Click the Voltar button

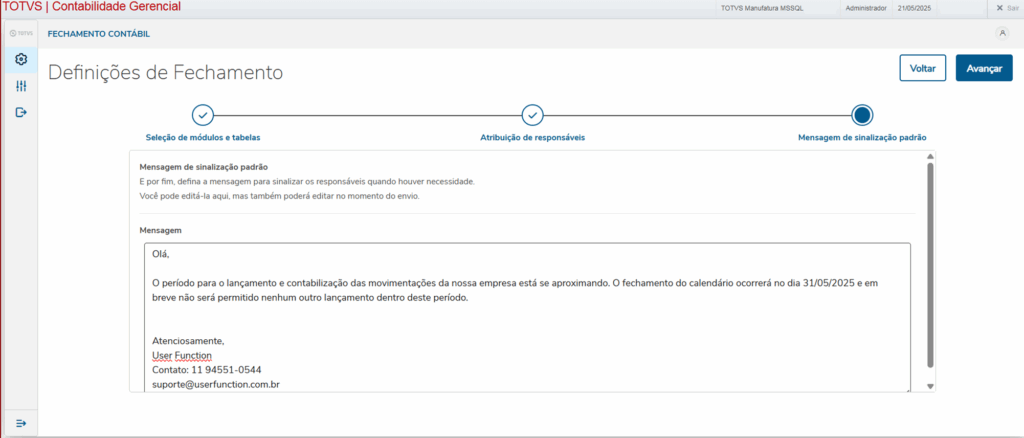tap(922, 68)
